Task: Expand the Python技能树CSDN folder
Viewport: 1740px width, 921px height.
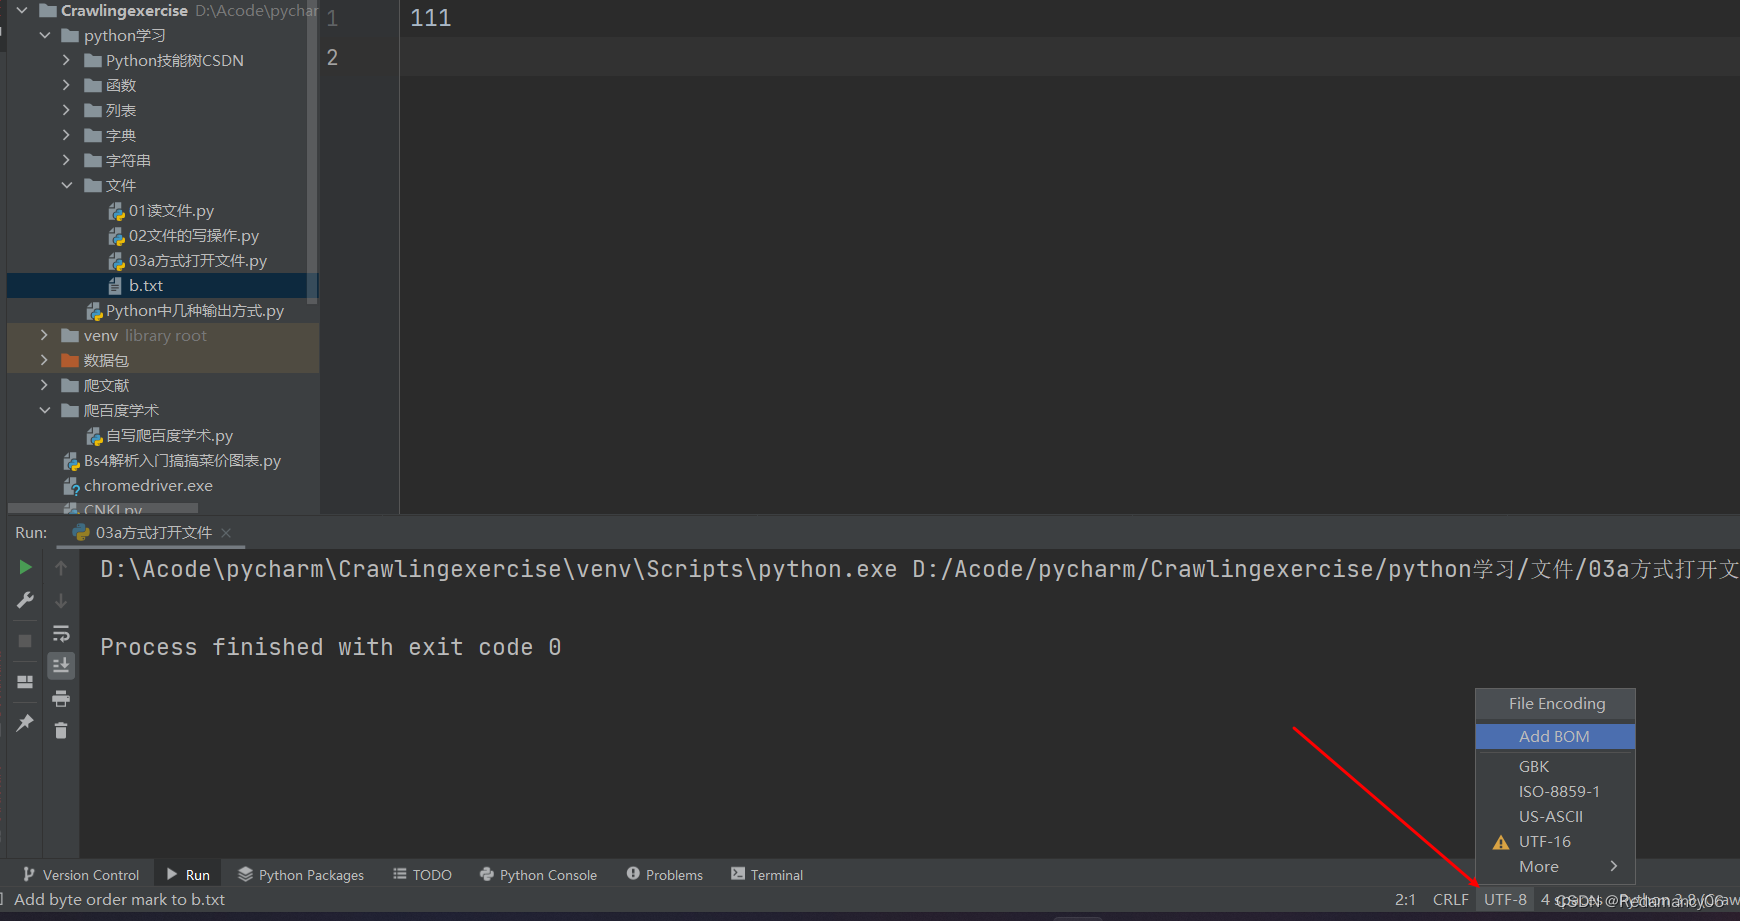Action: 67,60
